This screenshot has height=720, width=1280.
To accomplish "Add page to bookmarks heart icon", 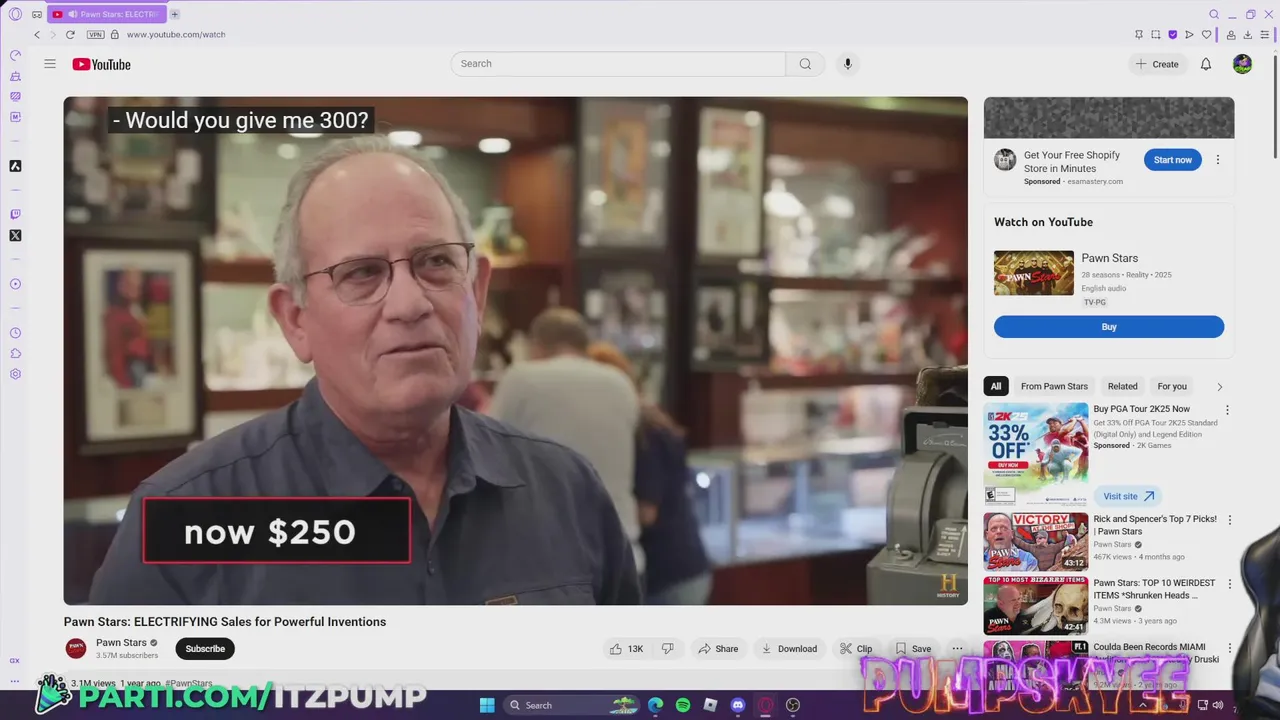I will (1207, 34).
